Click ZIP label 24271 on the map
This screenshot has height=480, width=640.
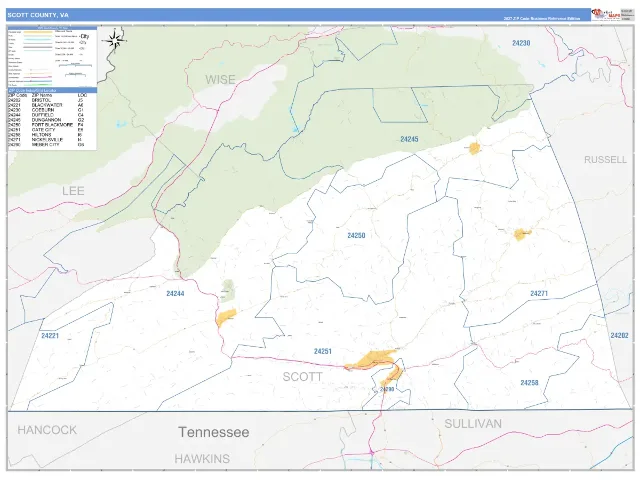point(539,293)
